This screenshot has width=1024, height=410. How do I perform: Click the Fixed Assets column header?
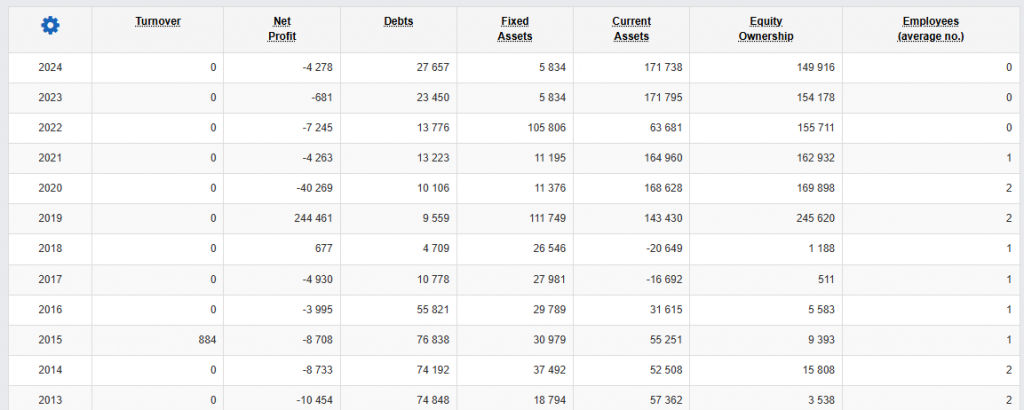pyautogui.click(x=515, y=29)
